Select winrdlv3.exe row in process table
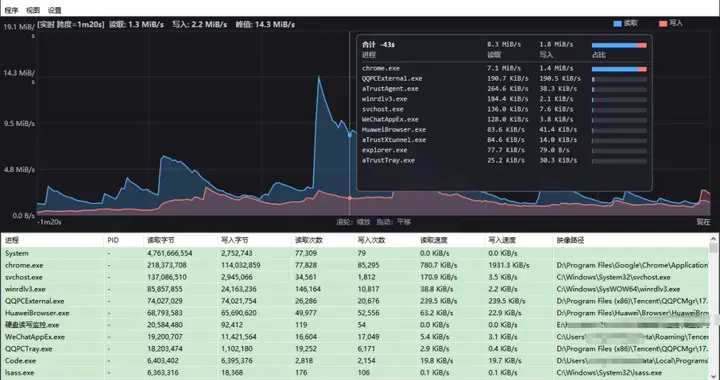Screen dimensions: 720x380 tap(354, 289)
